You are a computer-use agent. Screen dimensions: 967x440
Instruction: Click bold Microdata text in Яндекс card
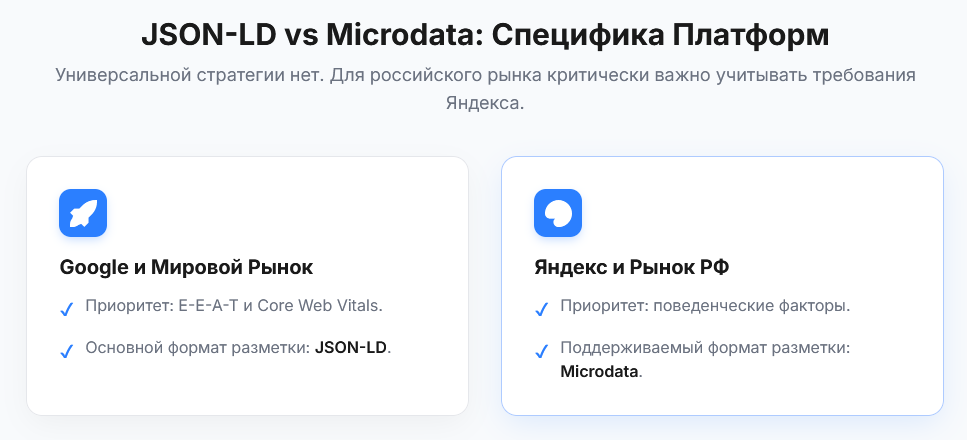tap(599, 372)
